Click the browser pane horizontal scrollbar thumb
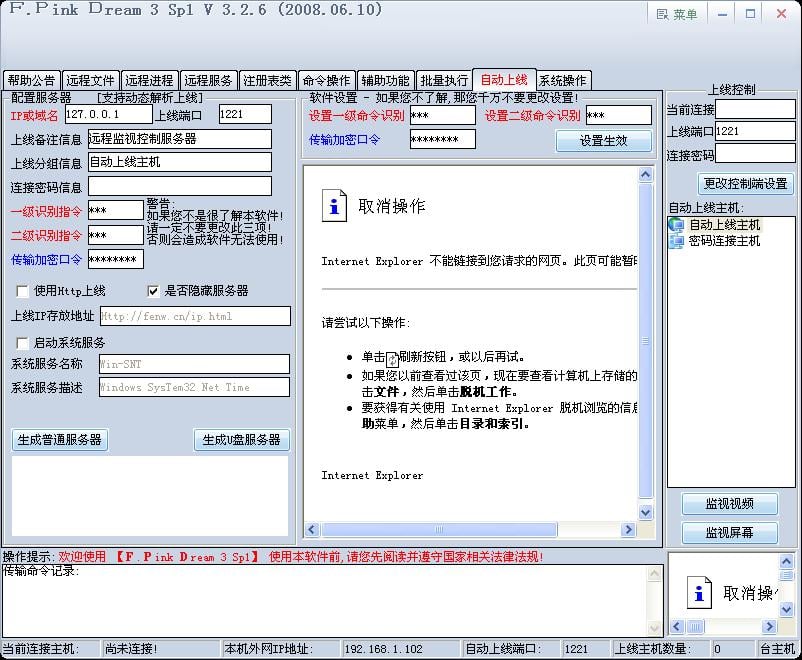 [x=439, y=530]
